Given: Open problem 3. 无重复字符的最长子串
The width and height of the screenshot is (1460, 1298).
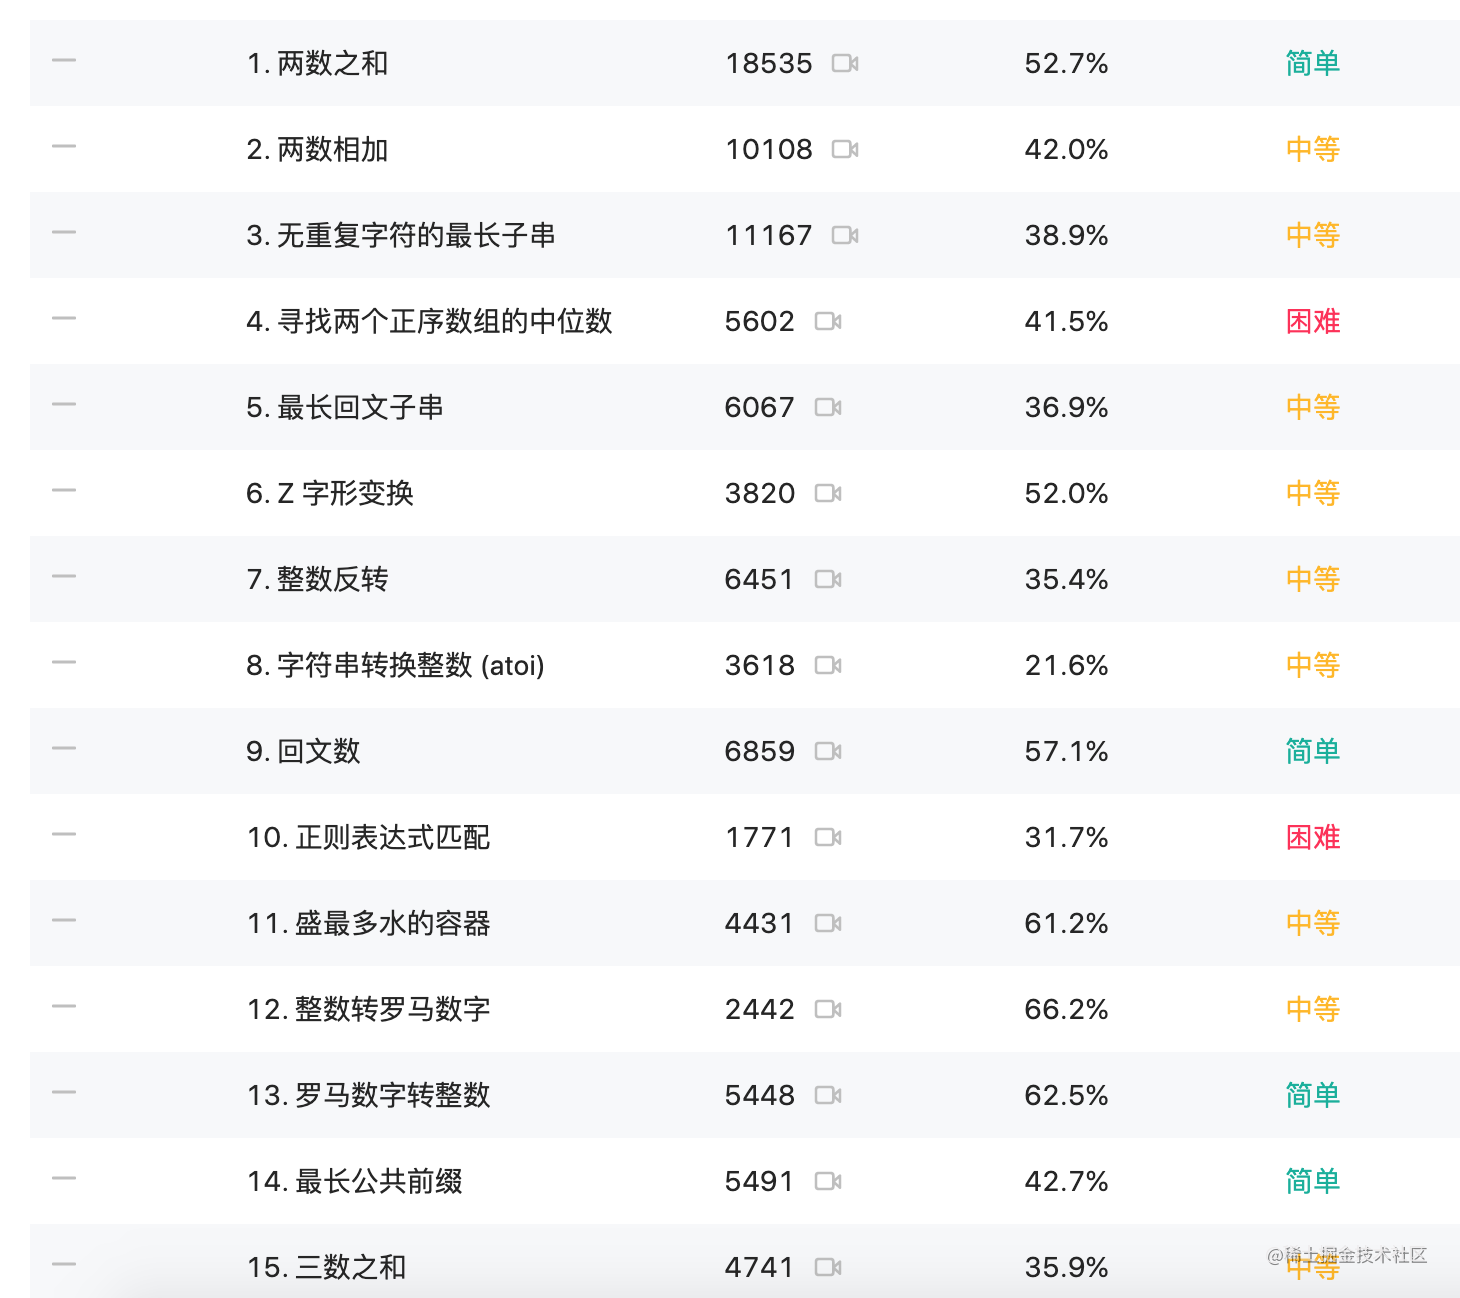Looking at the screenshot, I should [401, 235].
